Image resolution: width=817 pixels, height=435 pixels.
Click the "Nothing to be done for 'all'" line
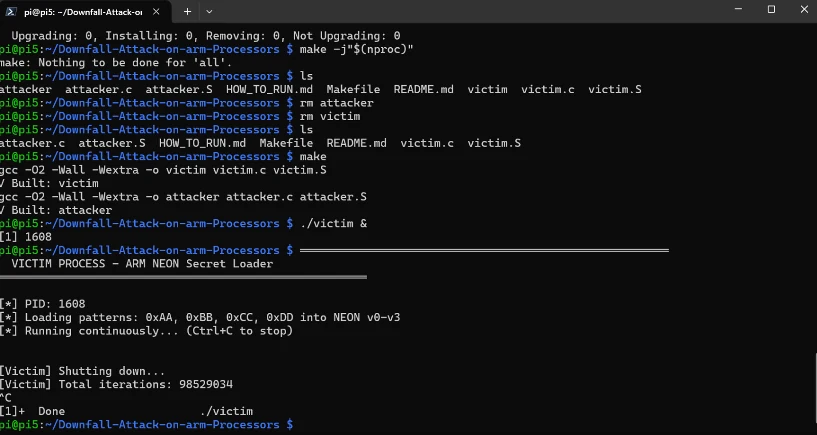point(116,63)
